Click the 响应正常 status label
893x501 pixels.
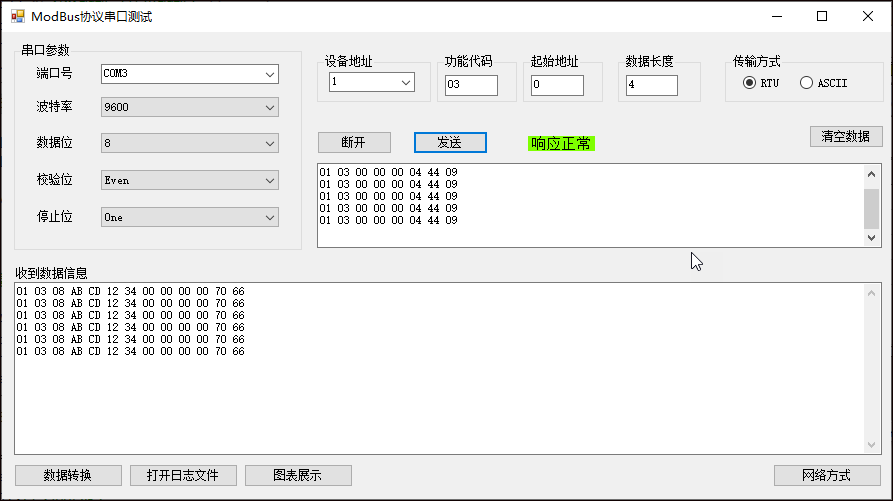pos(561,143)
